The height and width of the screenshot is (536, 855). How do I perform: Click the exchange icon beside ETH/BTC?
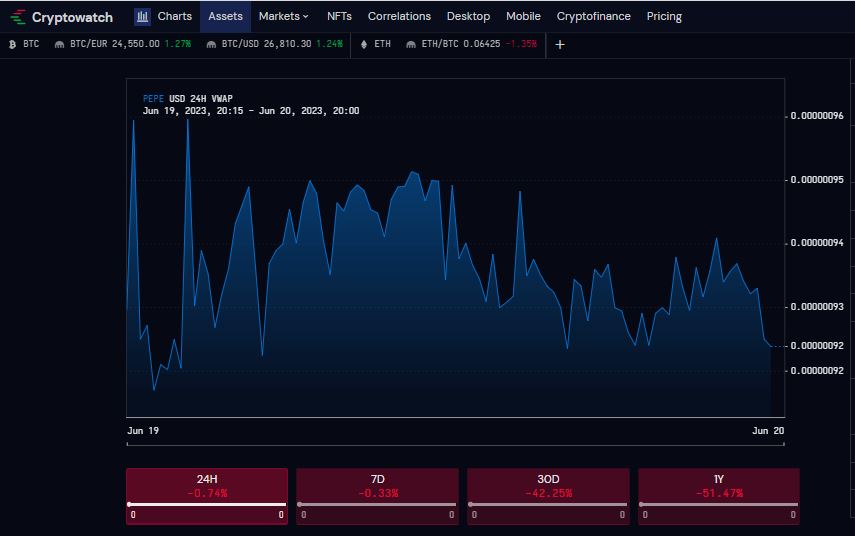[411, 45]
